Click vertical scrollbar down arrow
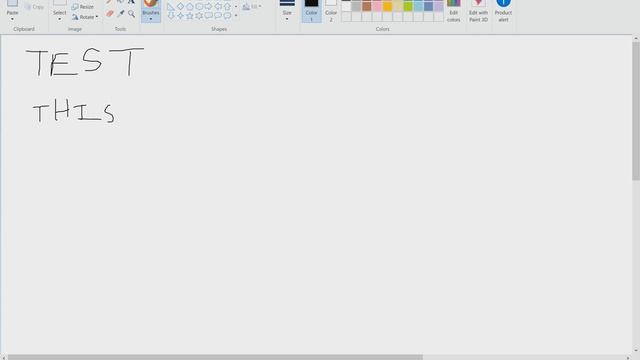The height and width of the screenshot is (360, 640). [x=636, y=351]
